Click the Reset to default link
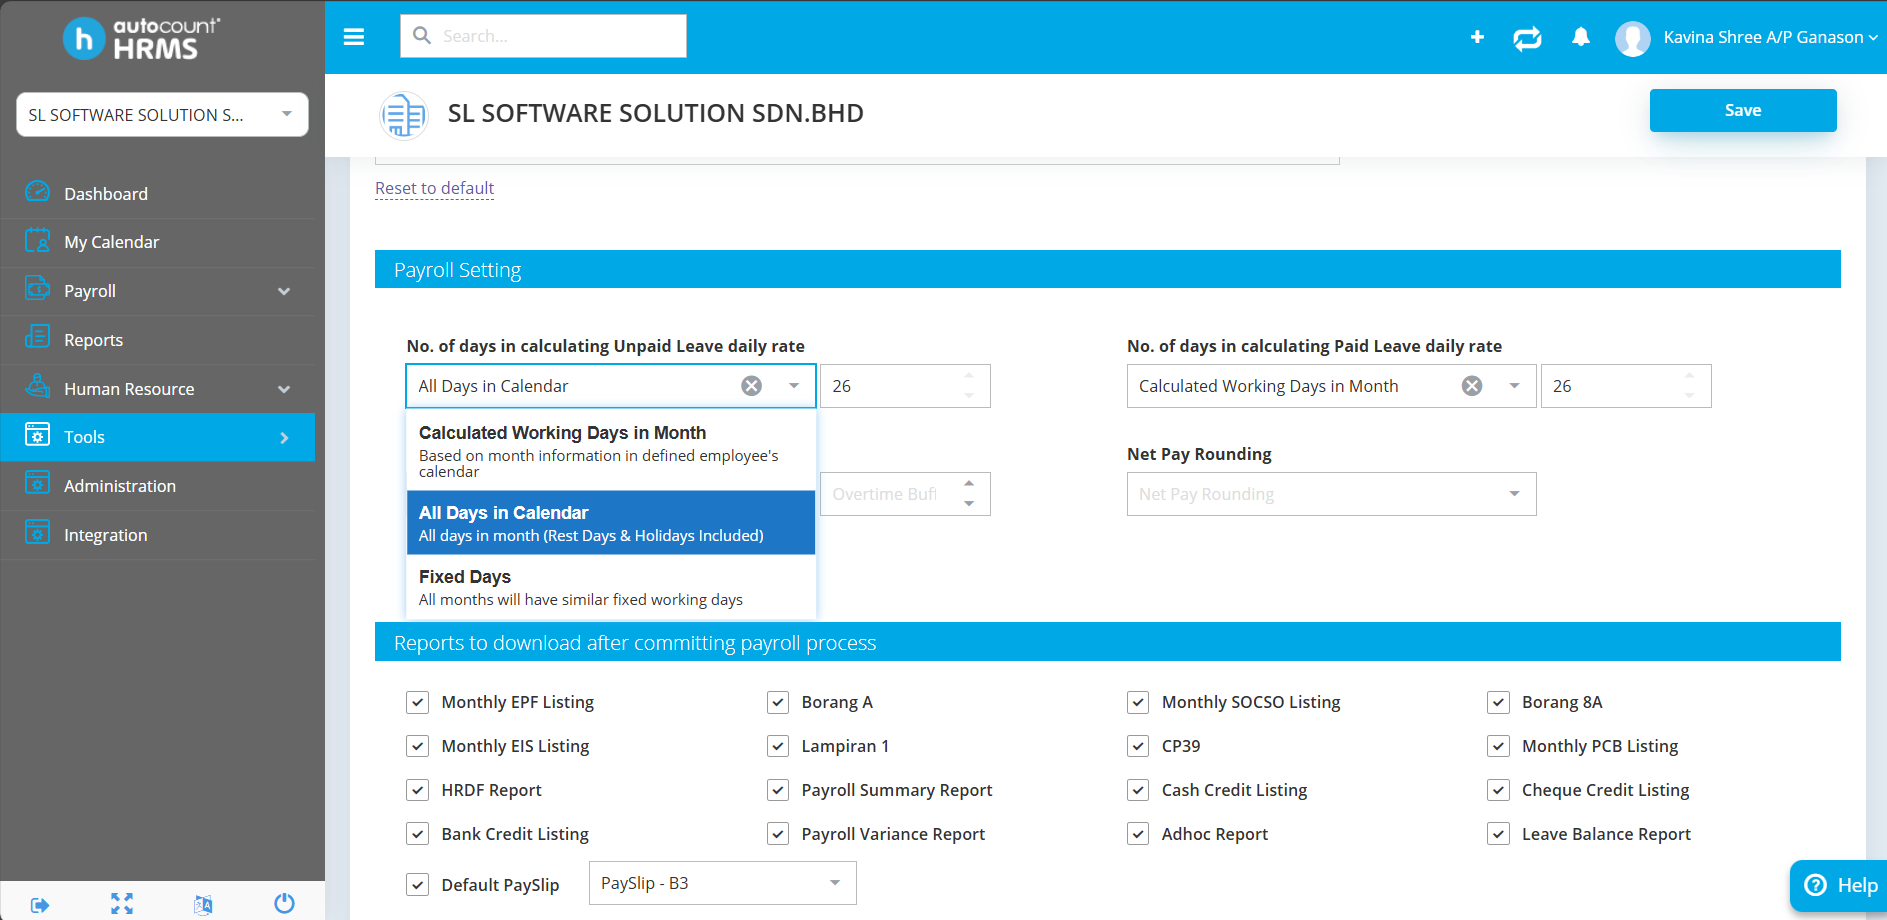Image resolution: width=1887 pixels, height=920 pixels. click(x=434, y=188)
